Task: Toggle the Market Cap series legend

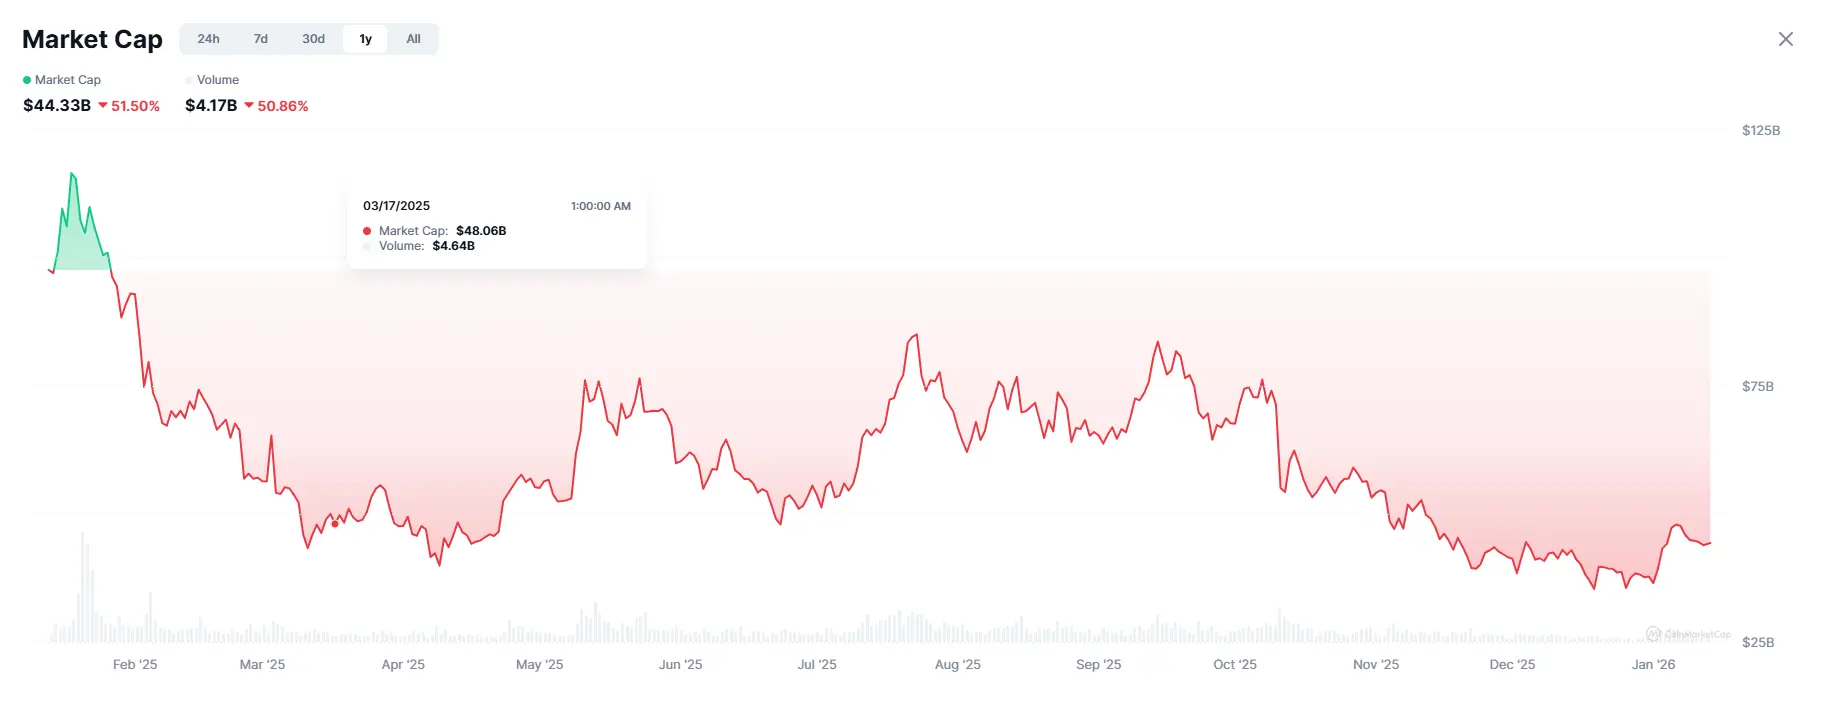Action: tap(67, 80)
